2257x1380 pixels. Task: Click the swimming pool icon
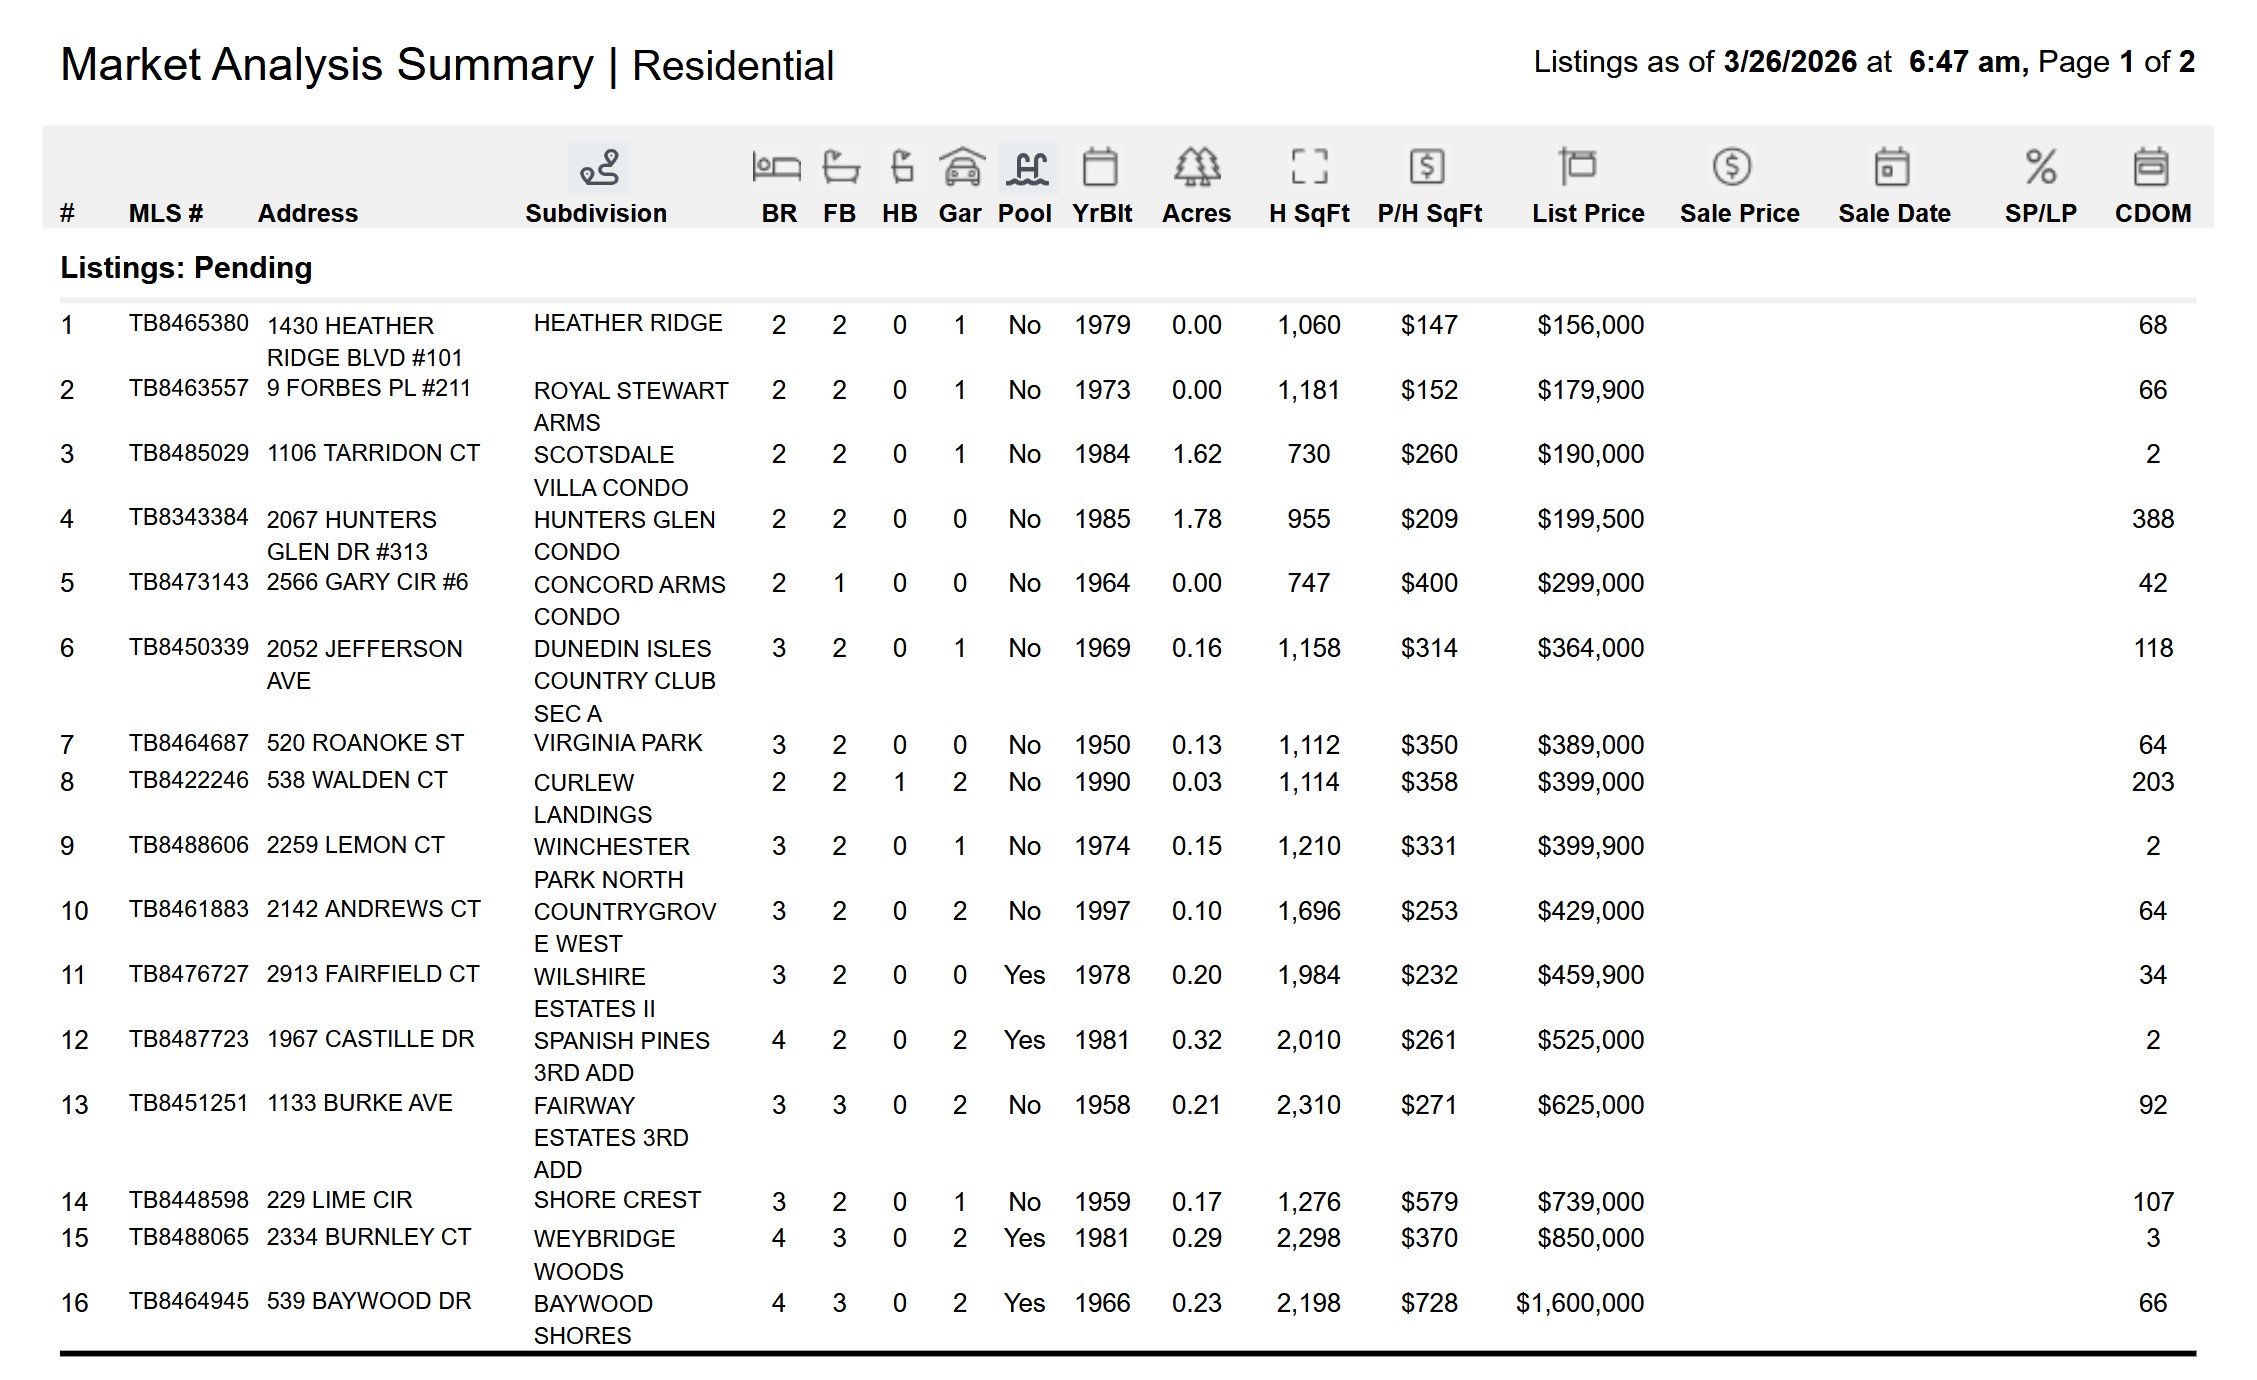coord(1028,167)
